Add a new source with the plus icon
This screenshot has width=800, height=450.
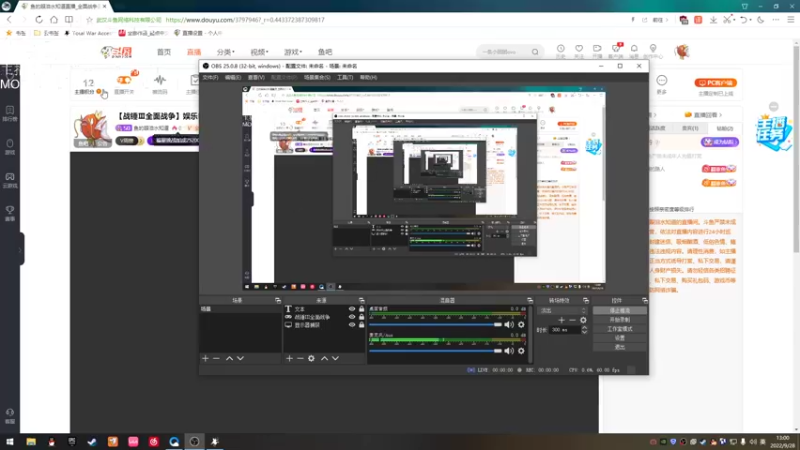[x=289, y=358]
